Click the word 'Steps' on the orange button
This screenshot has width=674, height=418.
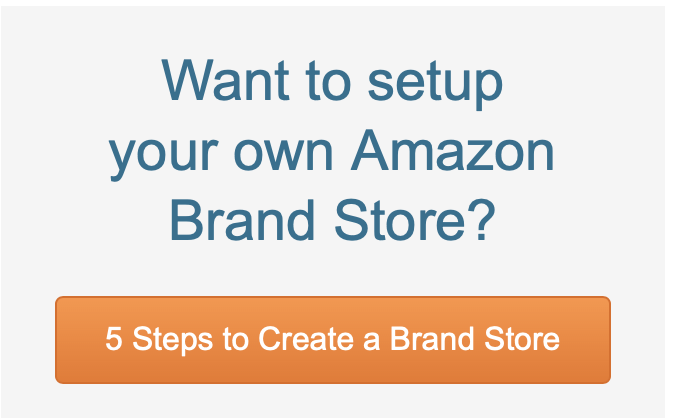[x=172, y=340]
